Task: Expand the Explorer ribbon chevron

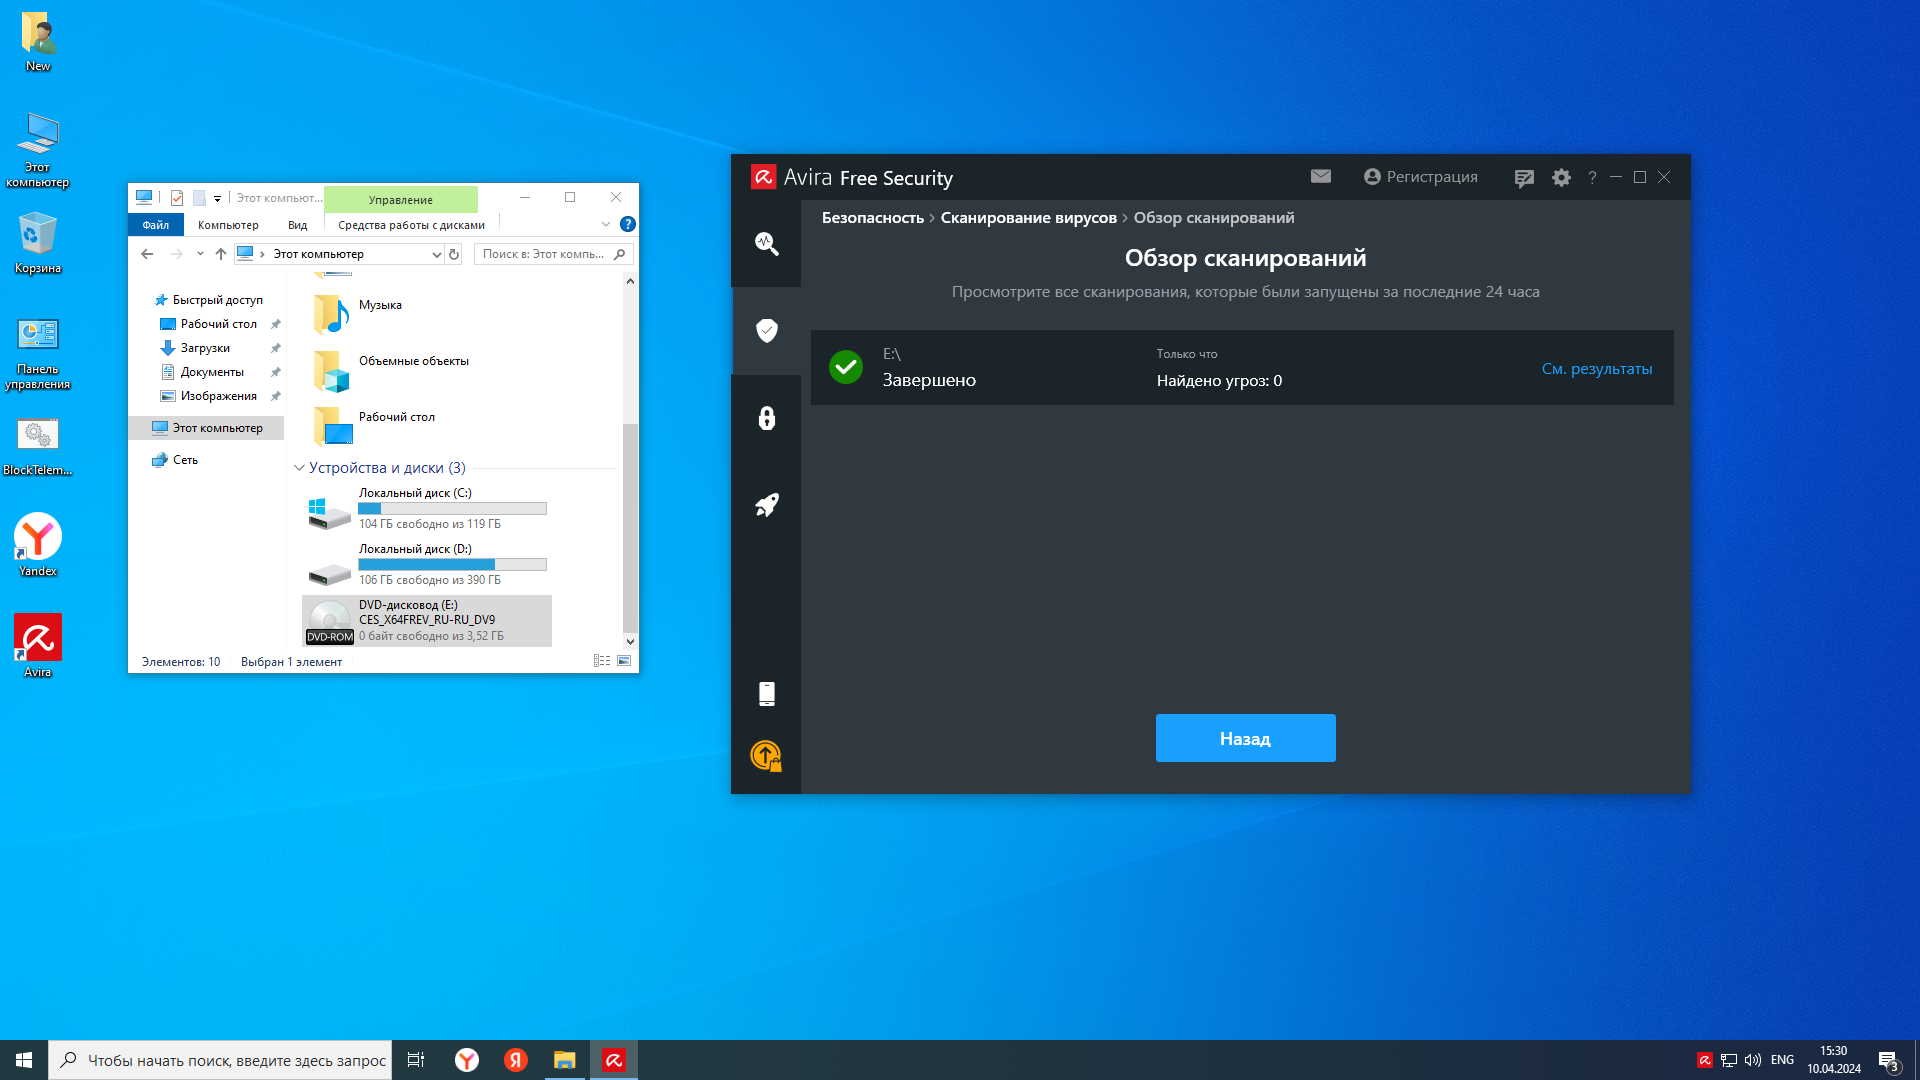Action: 605,224
